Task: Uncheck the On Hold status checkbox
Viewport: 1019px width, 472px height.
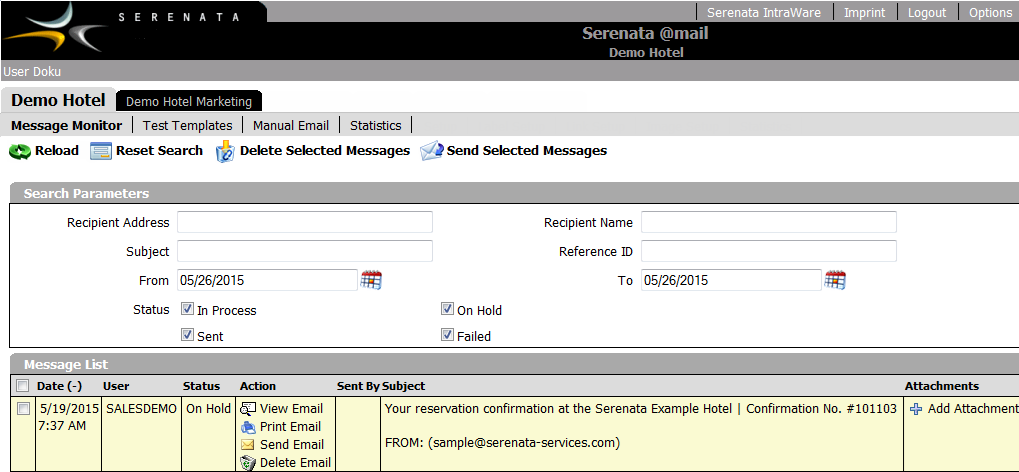Action: click(447, 309)
